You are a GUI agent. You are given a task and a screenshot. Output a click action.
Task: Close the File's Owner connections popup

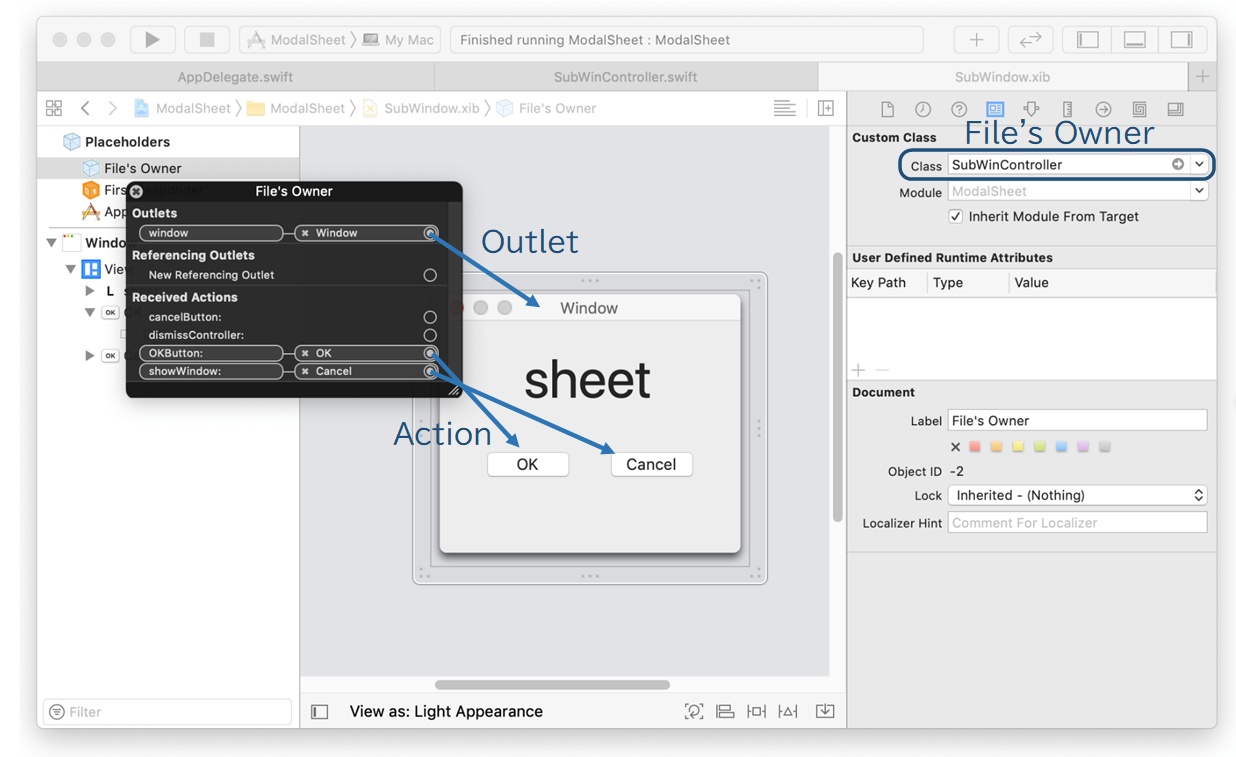coord(137,191)
